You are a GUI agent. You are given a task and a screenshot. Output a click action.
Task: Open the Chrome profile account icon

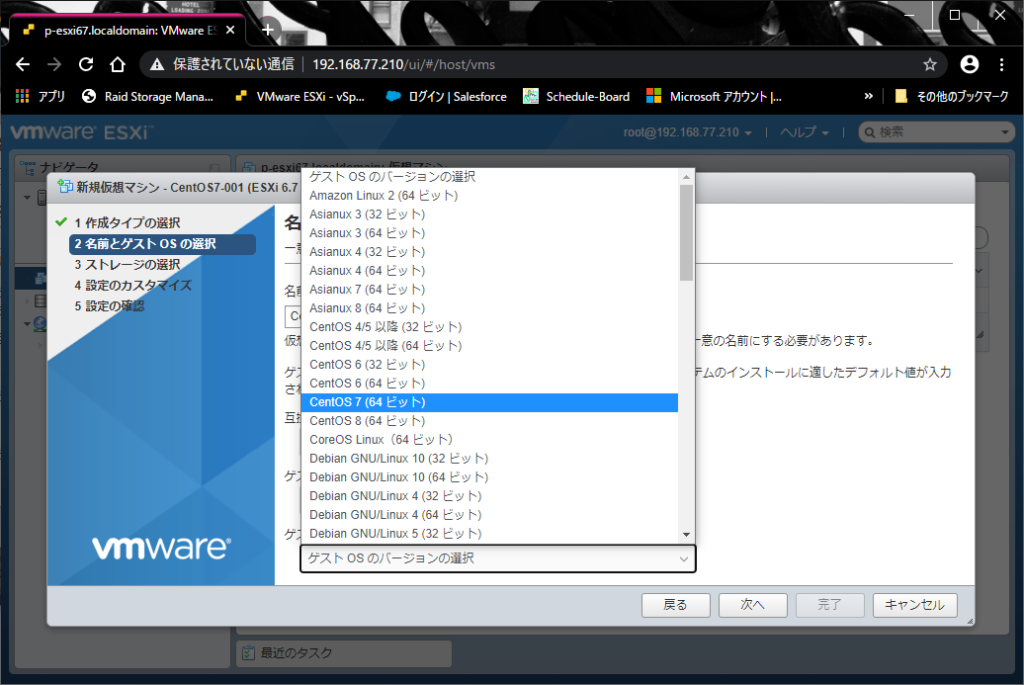[970, 64]
